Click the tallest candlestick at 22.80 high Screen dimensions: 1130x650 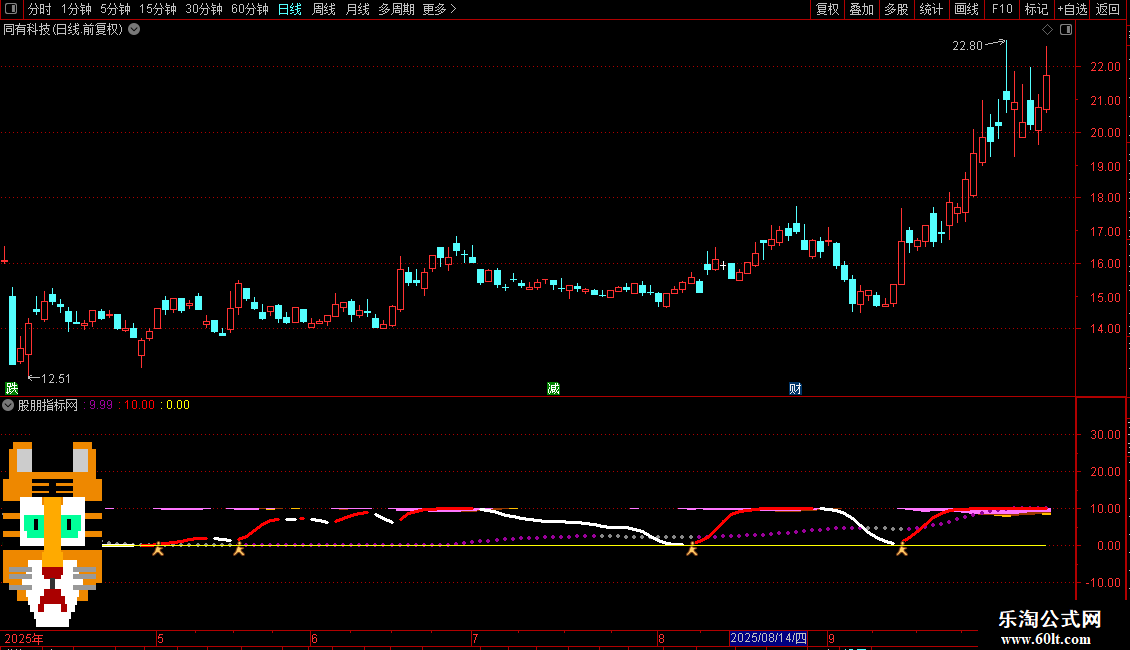[x=1007, y=77]
